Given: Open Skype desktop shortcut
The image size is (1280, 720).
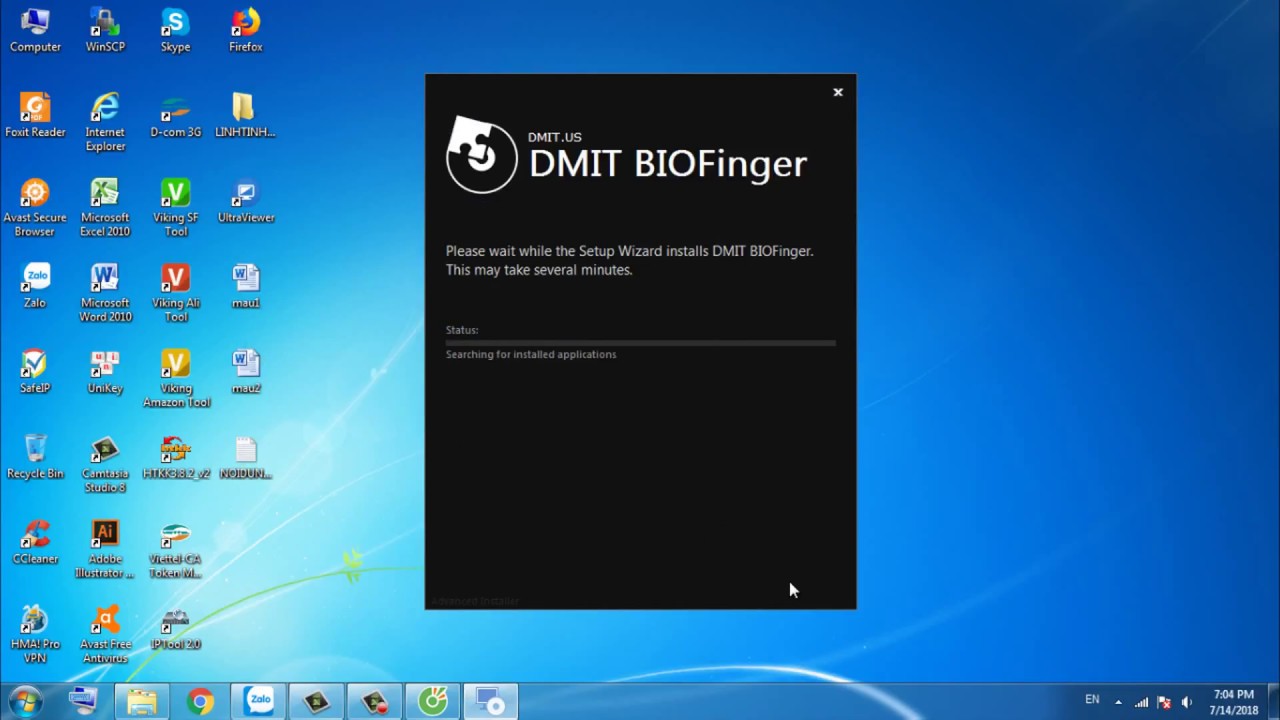Looking at the screenshot, I should click(x=175, y=30).
